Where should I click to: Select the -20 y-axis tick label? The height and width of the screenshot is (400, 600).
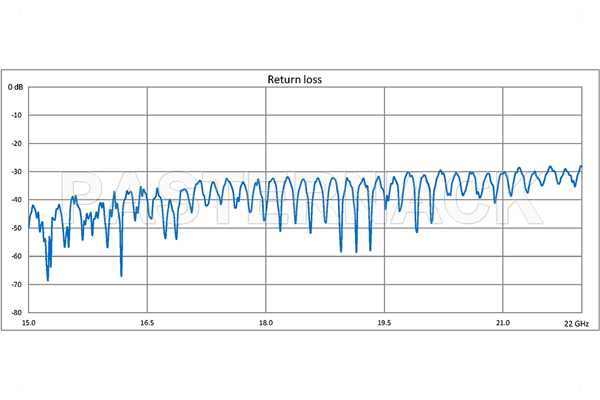coord(17,143)
